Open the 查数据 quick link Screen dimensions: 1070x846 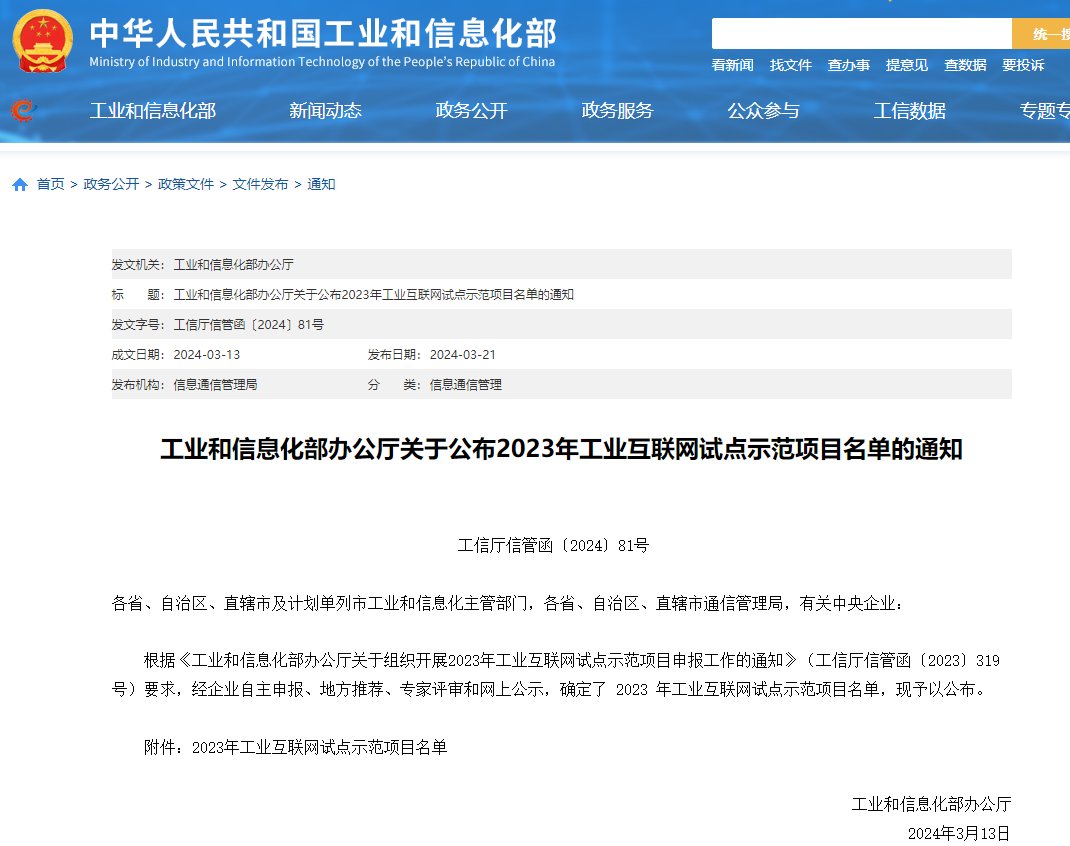coord(965,65)
